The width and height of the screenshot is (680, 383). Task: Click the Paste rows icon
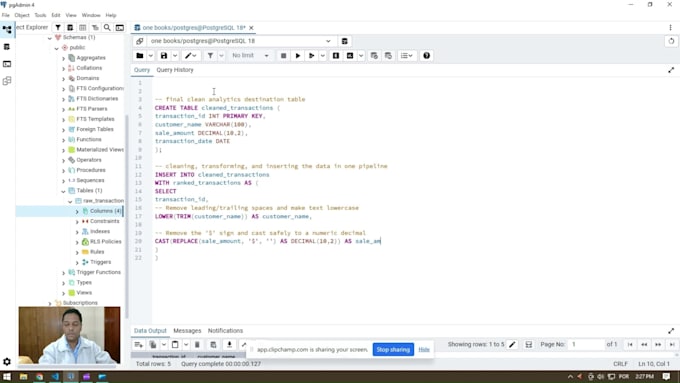pyautogui.click(x=175, y=344)
